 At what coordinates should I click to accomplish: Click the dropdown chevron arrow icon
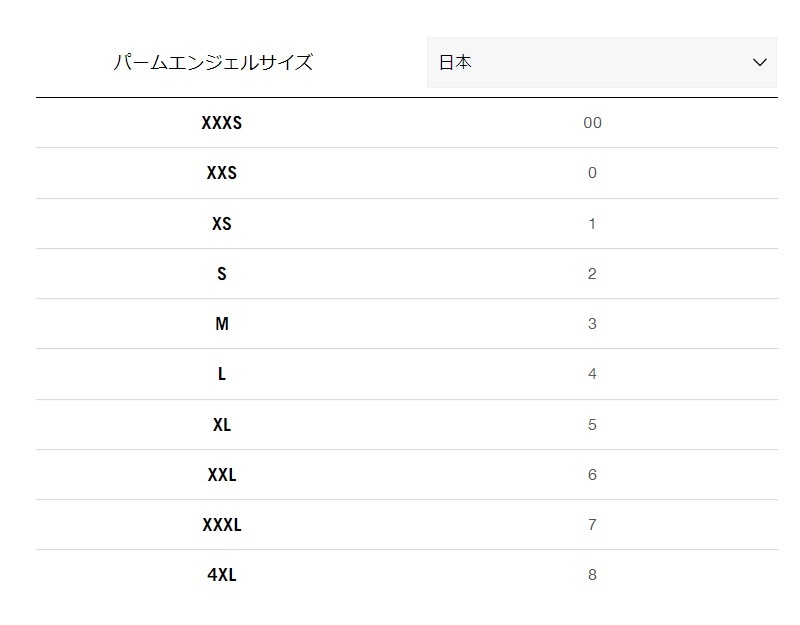coord(760,63)
